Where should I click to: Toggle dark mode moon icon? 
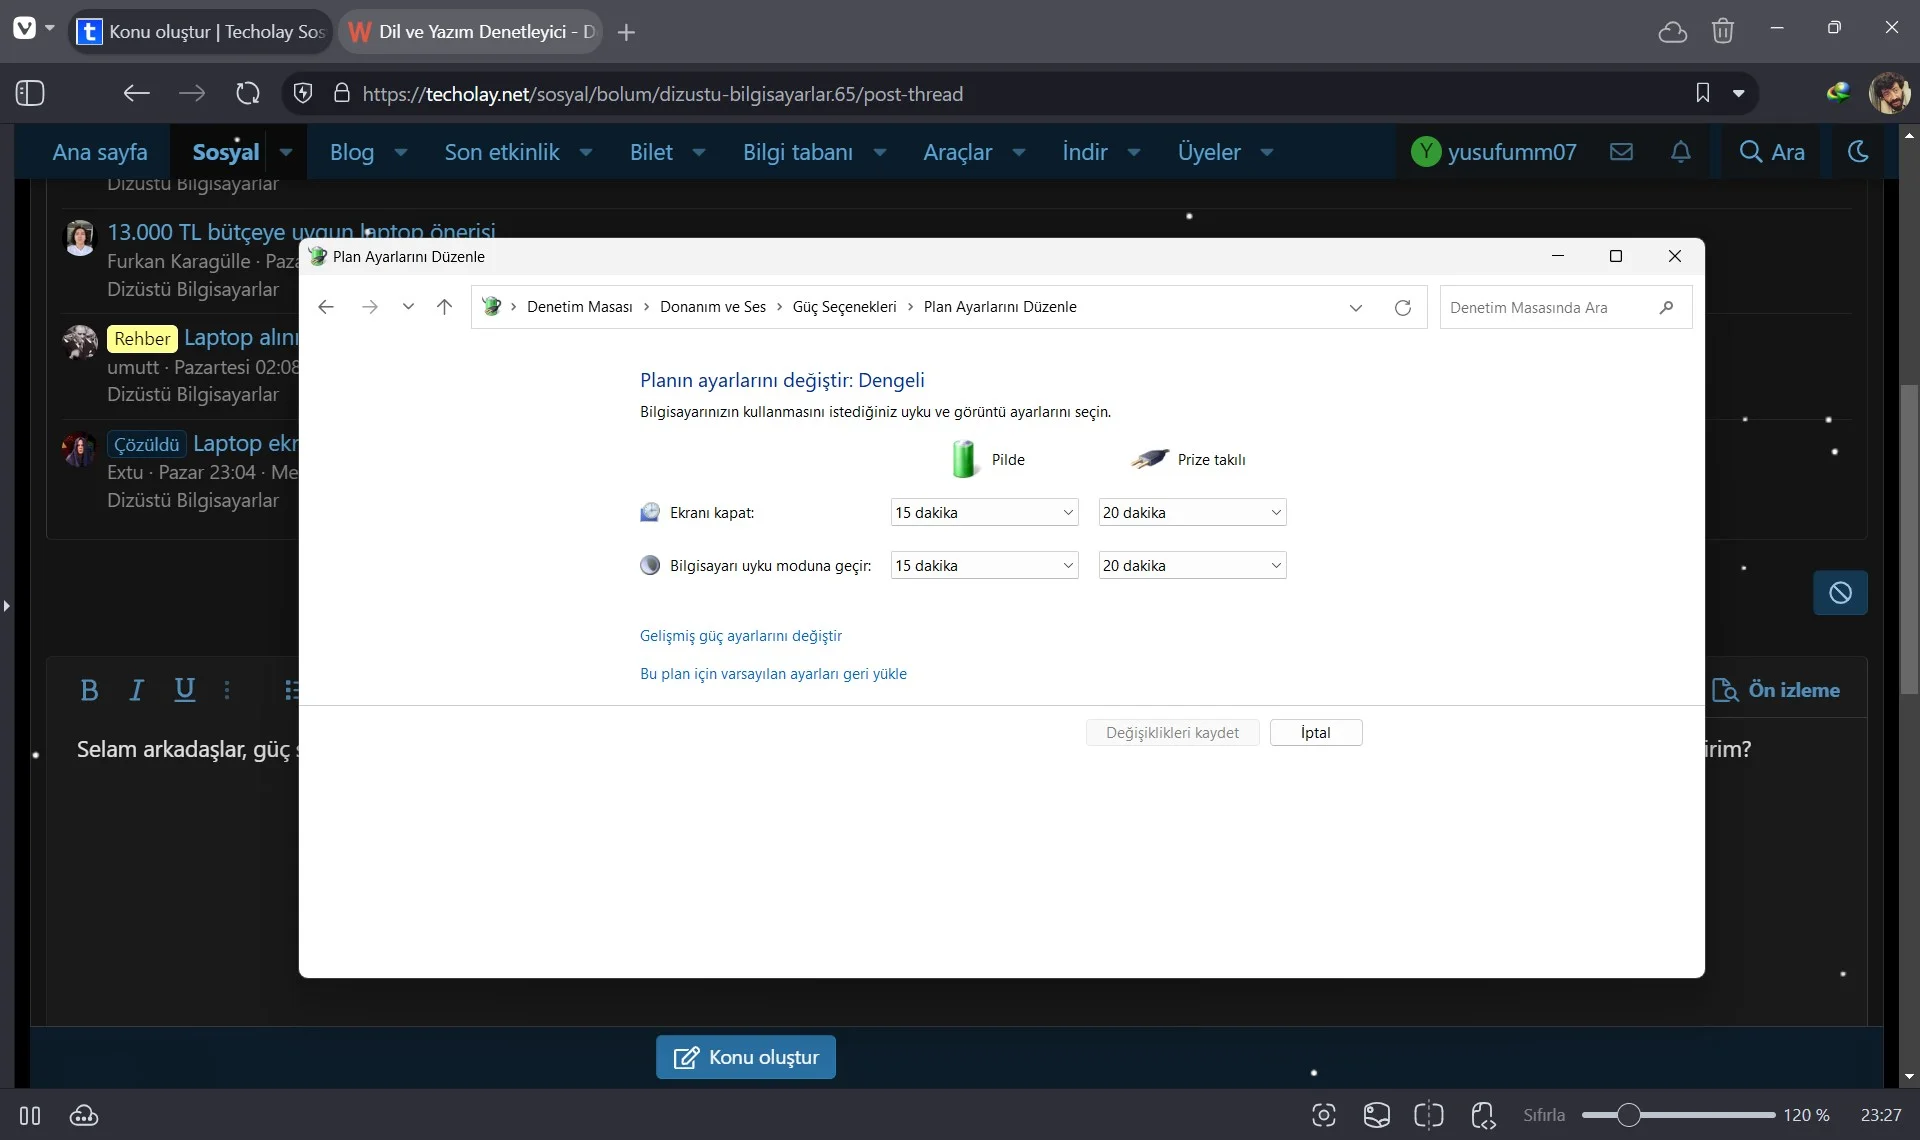pos(1858,152)
